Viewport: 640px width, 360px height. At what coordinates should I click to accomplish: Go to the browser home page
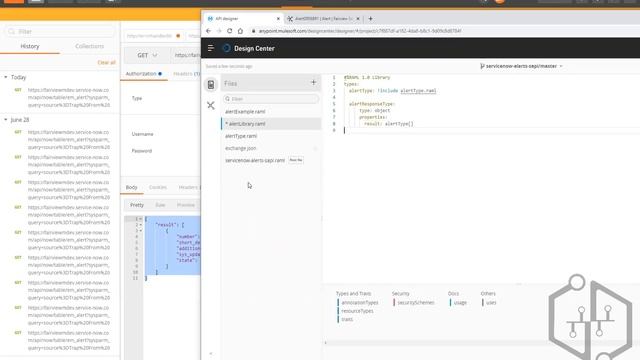pyautogui.click(x=240, y=31)
